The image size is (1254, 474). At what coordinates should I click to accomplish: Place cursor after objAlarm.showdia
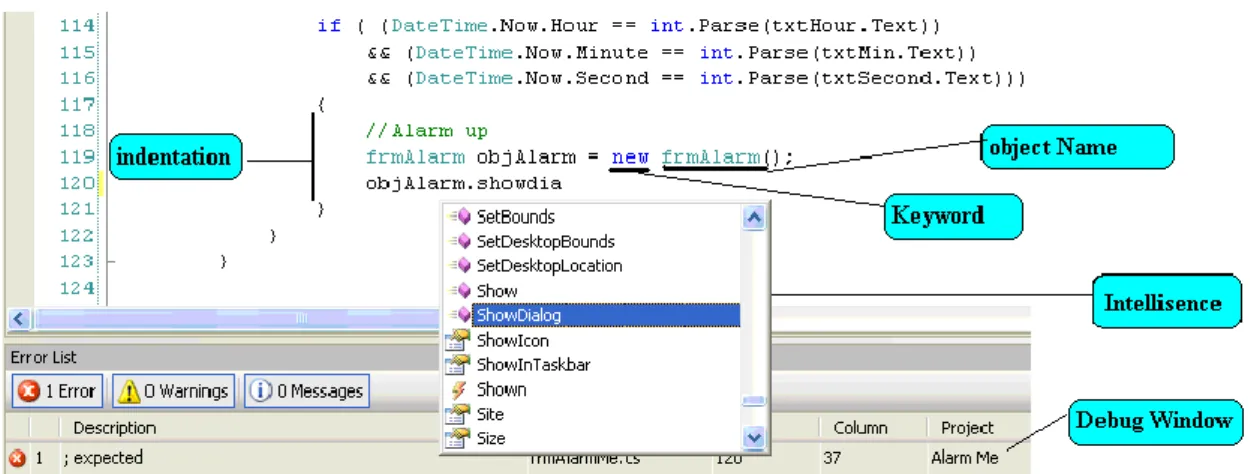click(x=563, y=184)
